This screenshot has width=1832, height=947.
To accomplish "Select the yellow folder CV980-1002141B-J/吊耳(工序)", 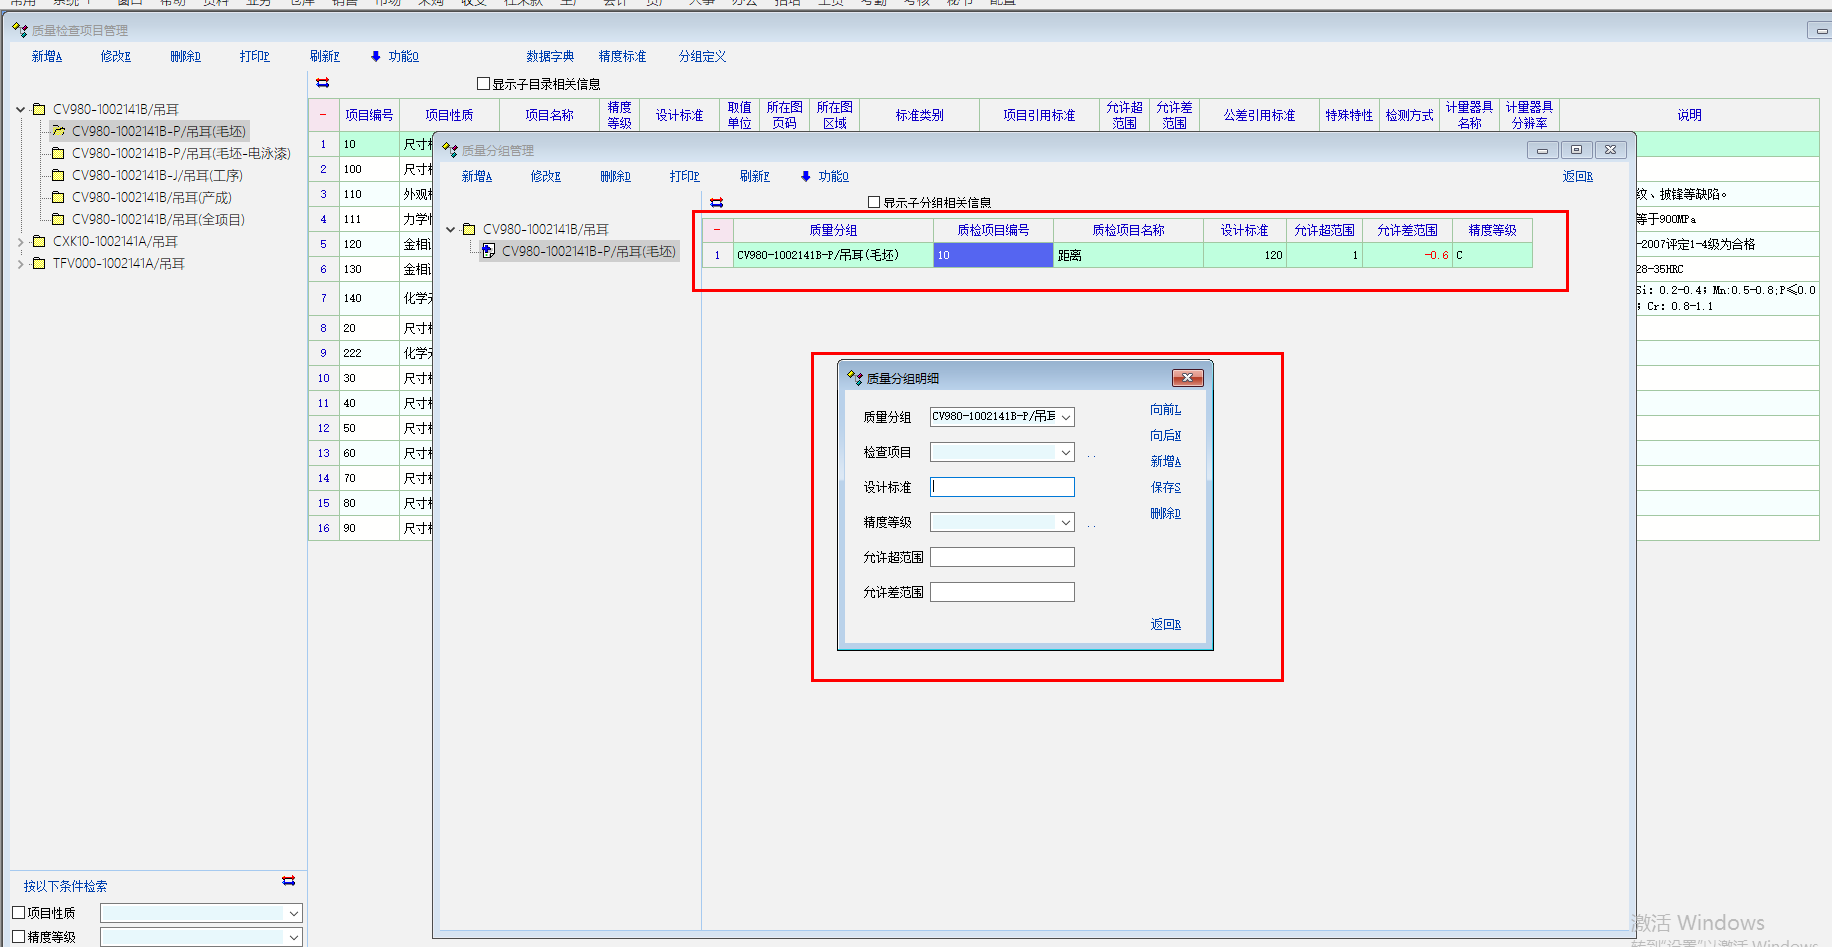I will tap(58, 176).
